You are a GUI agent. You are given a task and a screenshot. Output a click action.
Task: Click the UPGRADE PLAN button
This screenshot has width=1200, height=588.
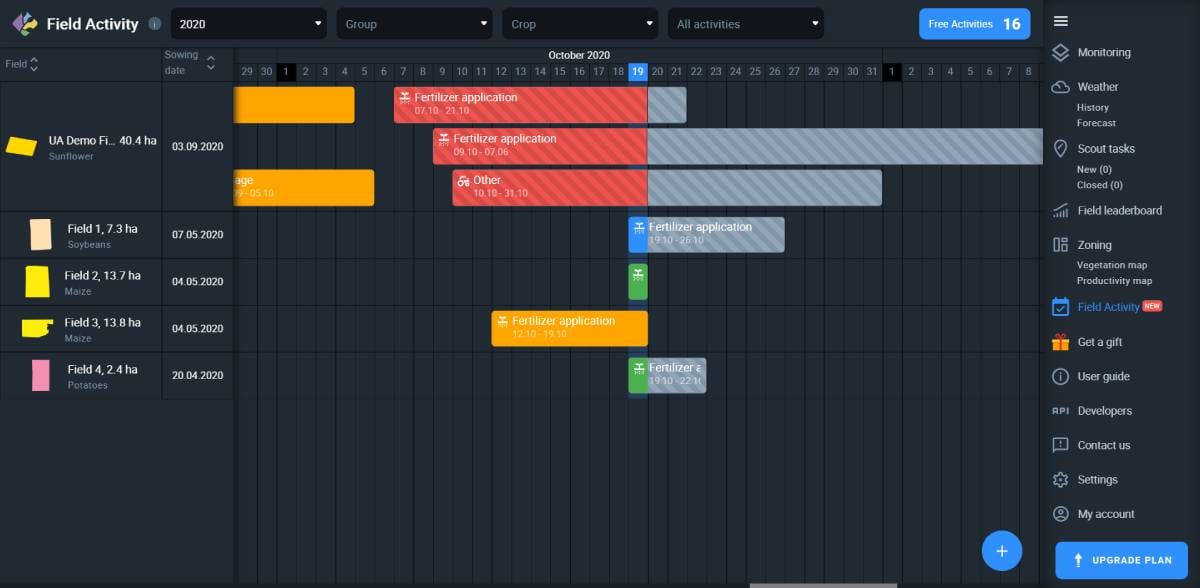click(1121, 560)
